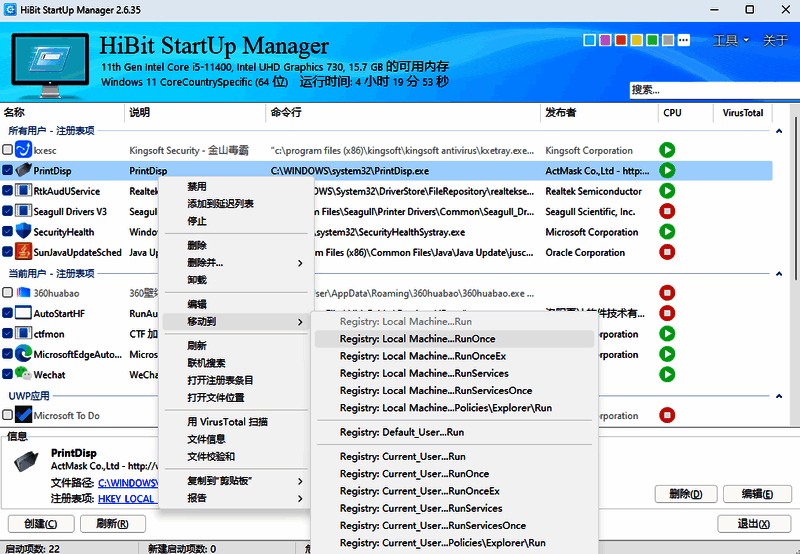Click the Microsoft To Do icon
The height and width of the screenshot is (554, 800).
point(23,415)
